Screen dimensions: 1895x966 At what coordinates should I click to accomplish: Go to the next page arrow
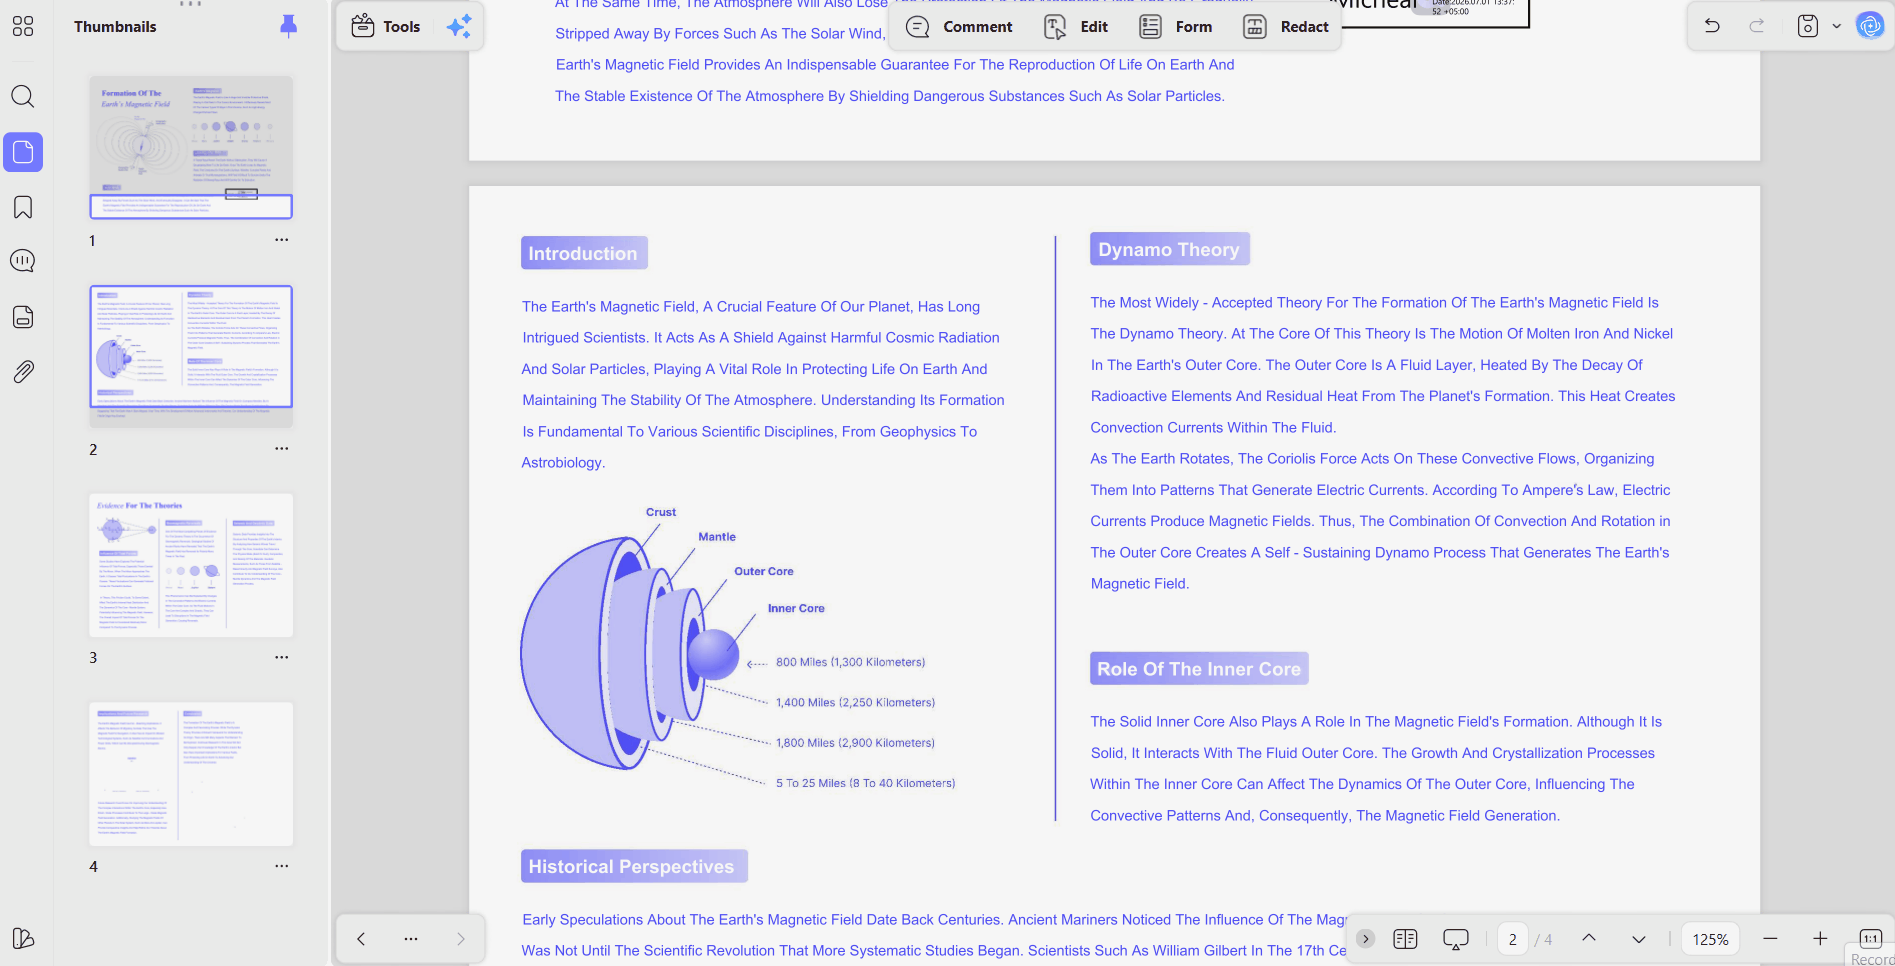1639,939
